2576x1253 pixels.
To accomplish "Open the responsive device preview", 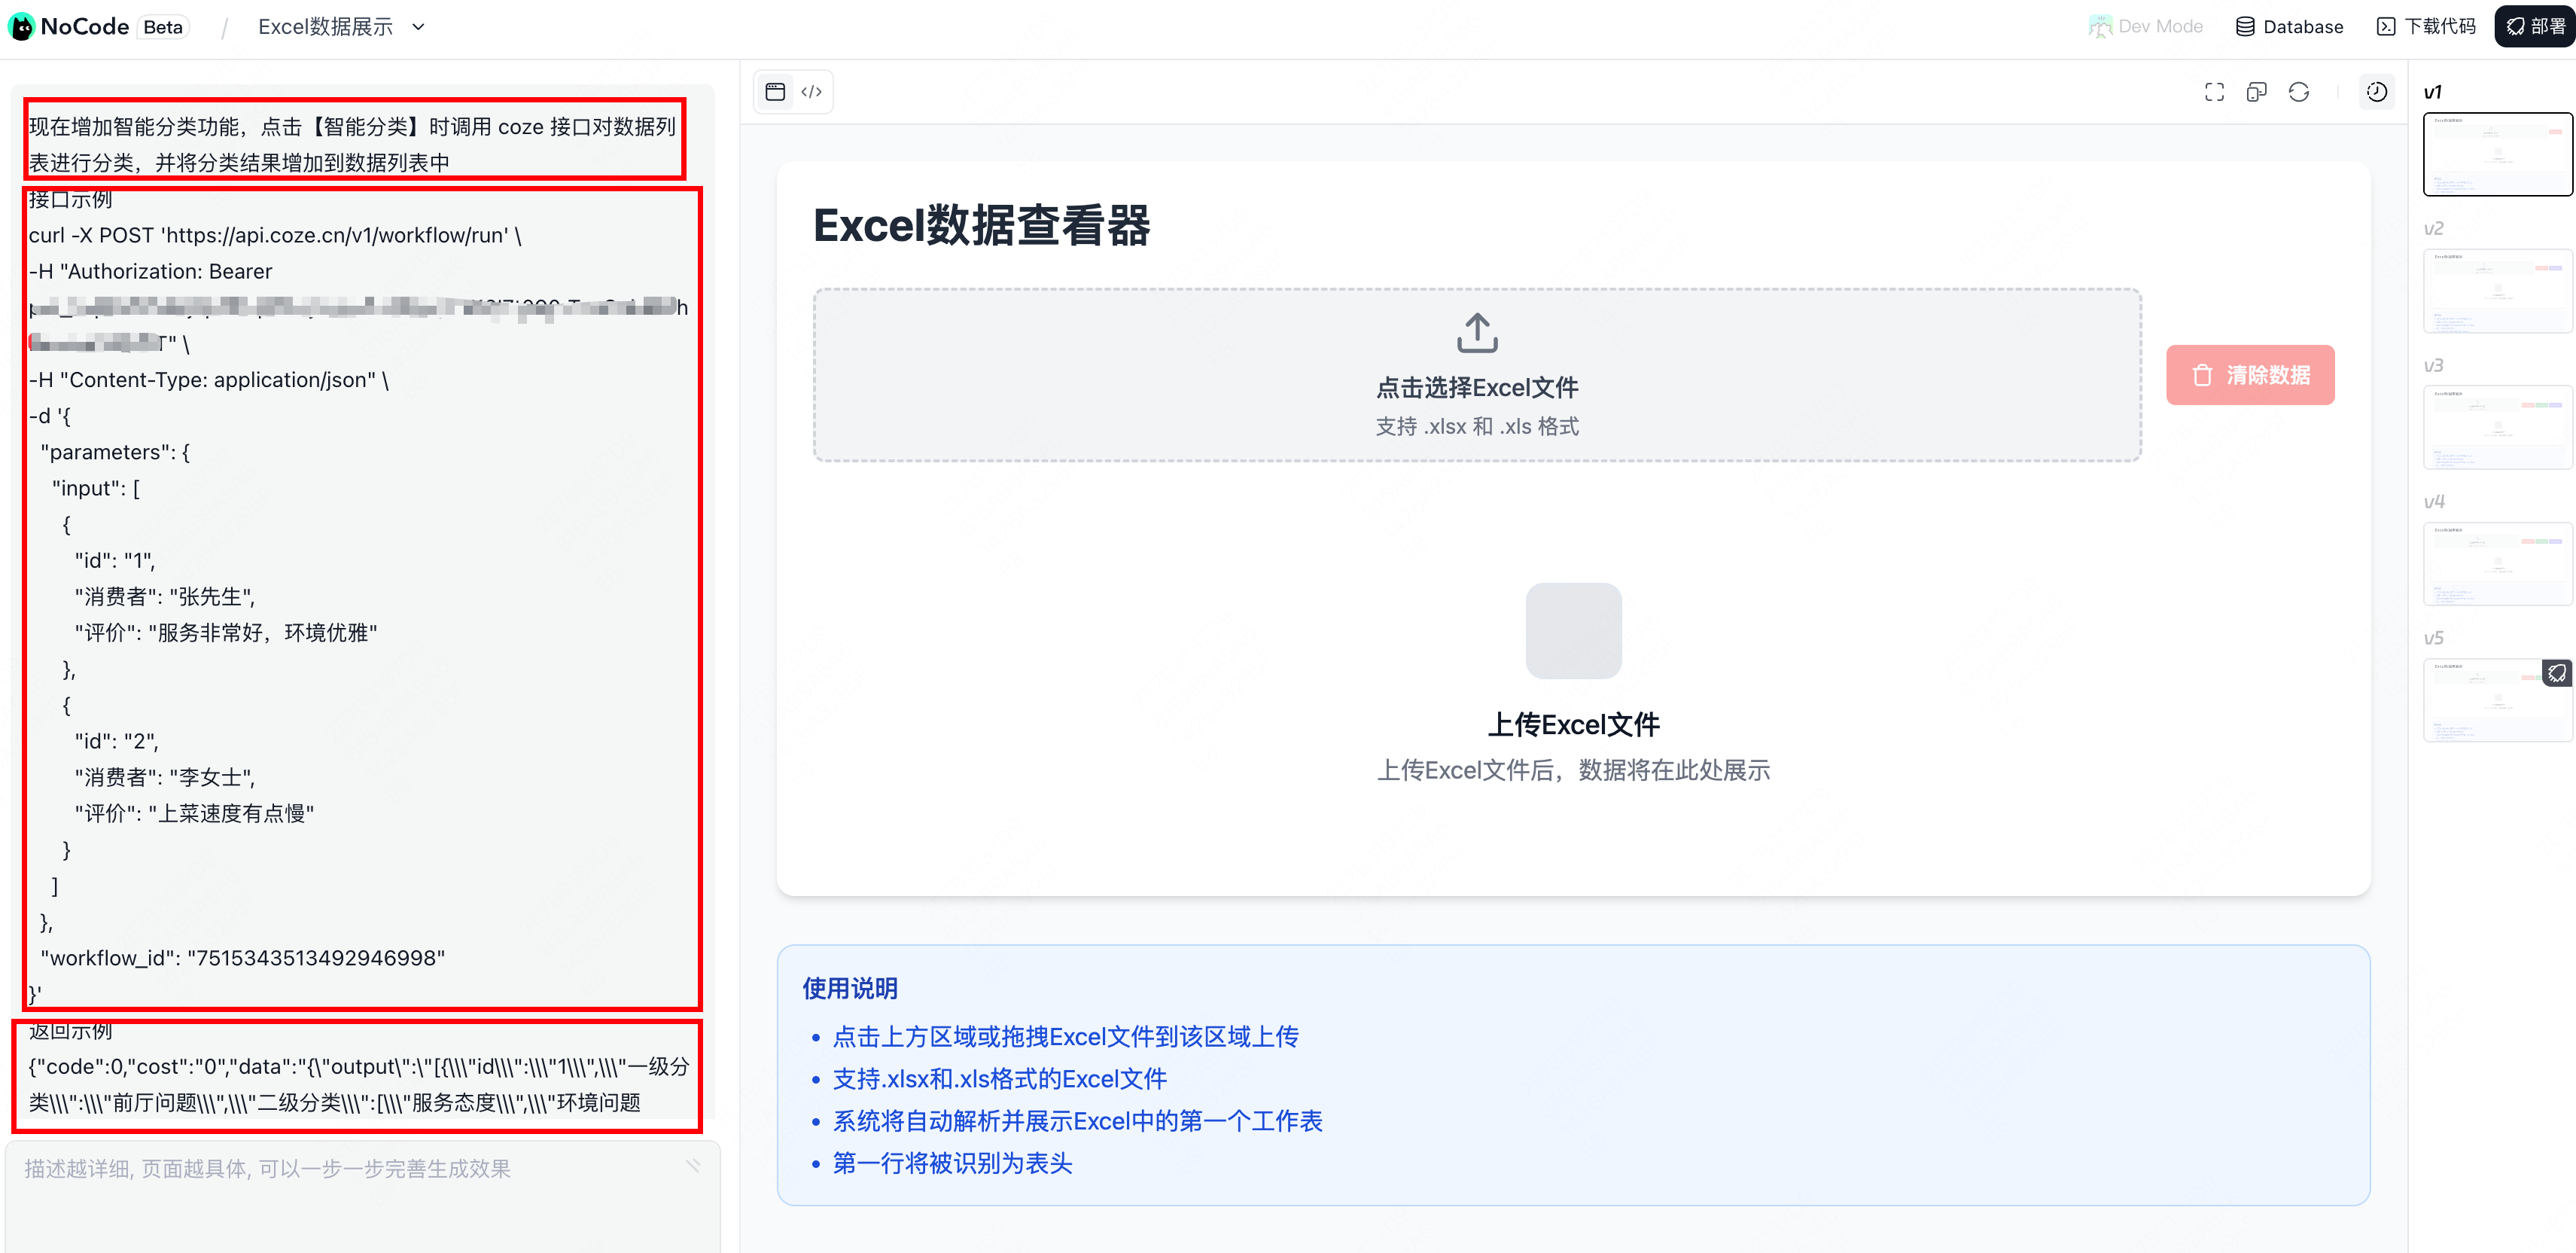I will (x=2257, y=91).
